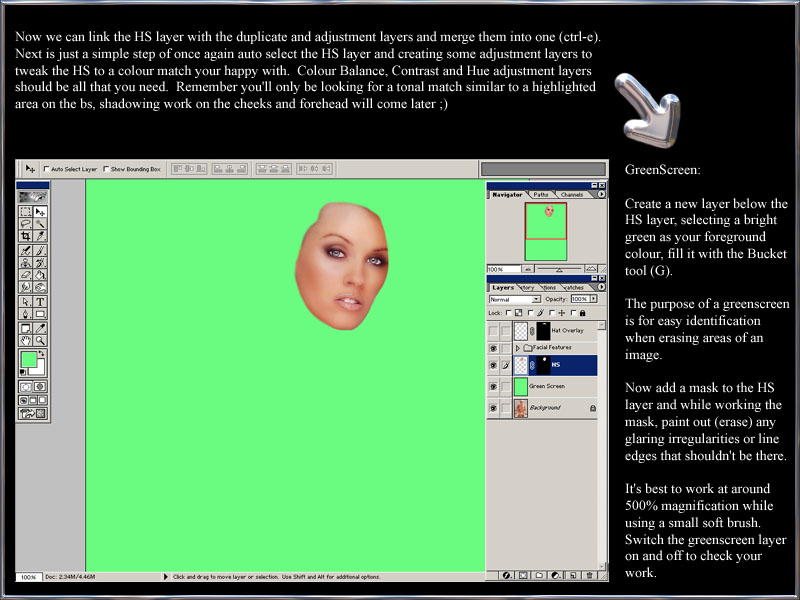Open the status bar info flyout arrow
The width and height of the screenshot is (800, 600).
tap(165, 577)
